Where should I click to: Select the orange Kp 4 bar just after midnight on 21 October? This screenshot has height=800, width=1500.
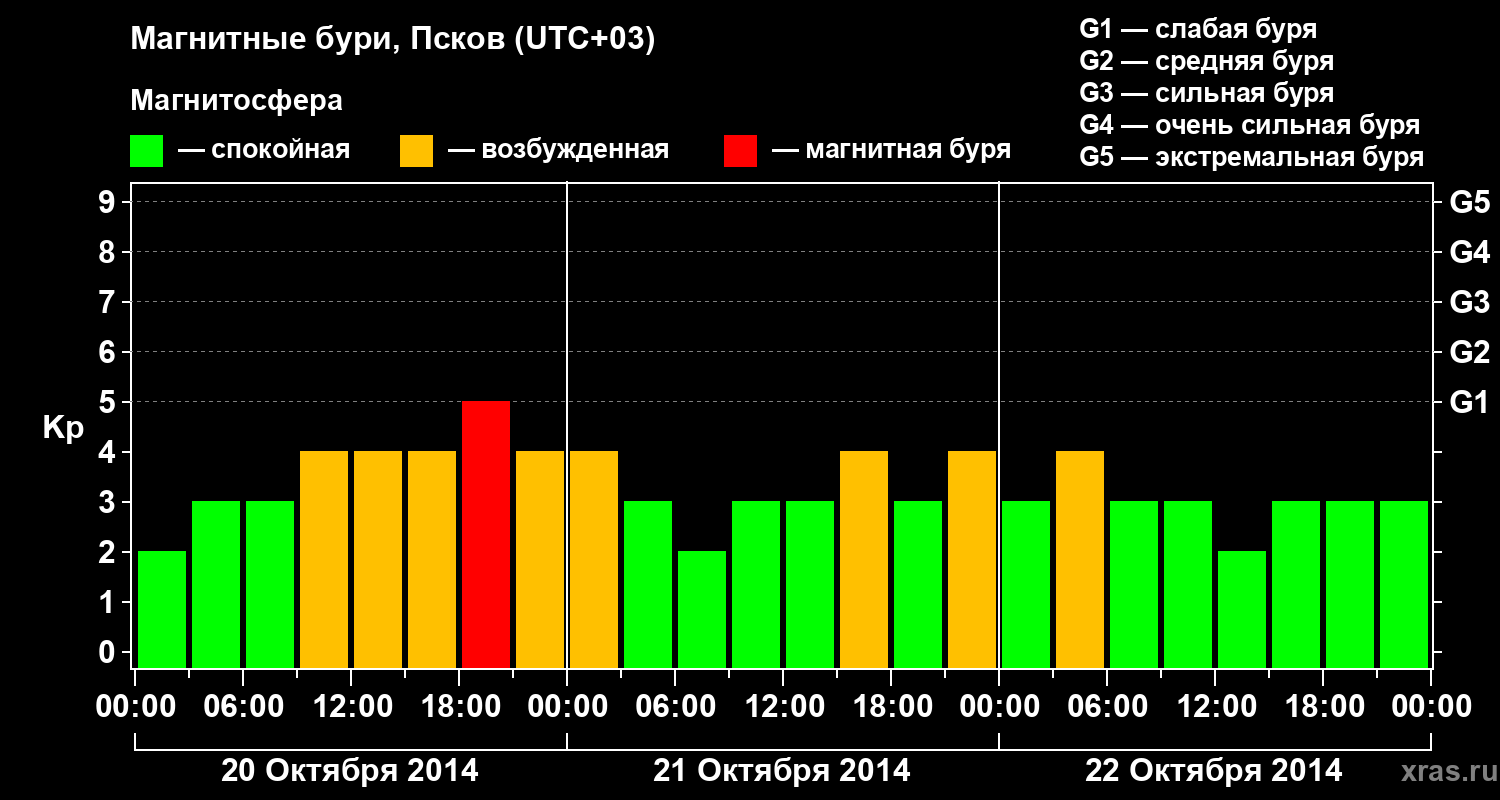coord(594,559)
